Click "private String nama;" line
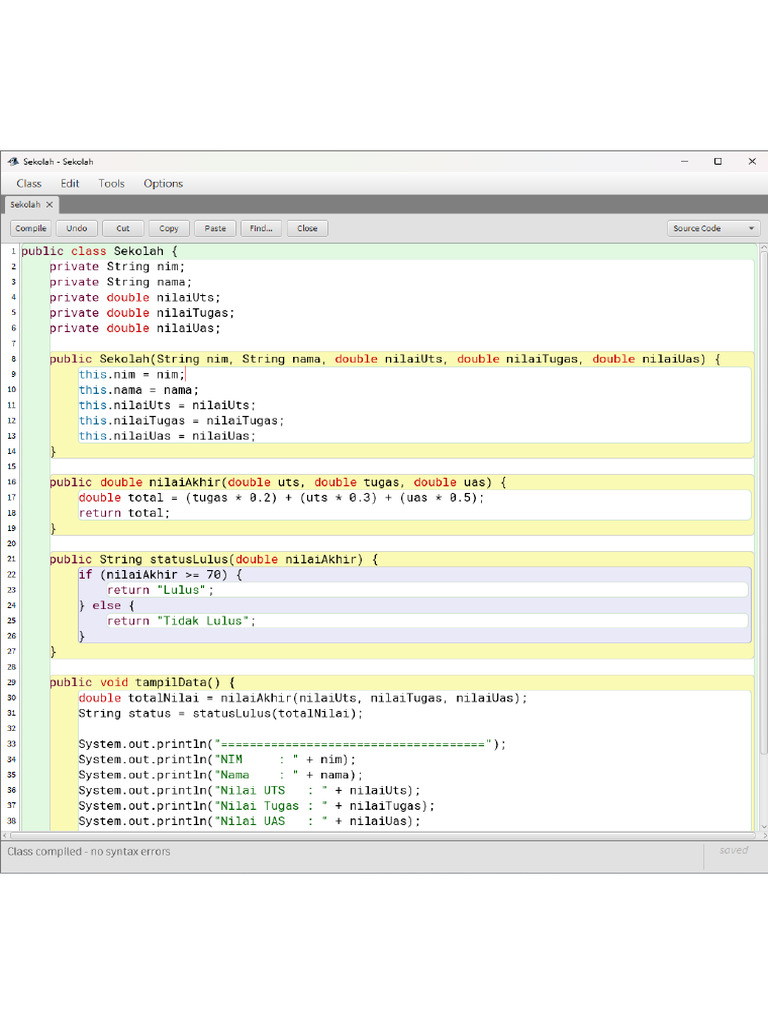 (x=121, y=282)
